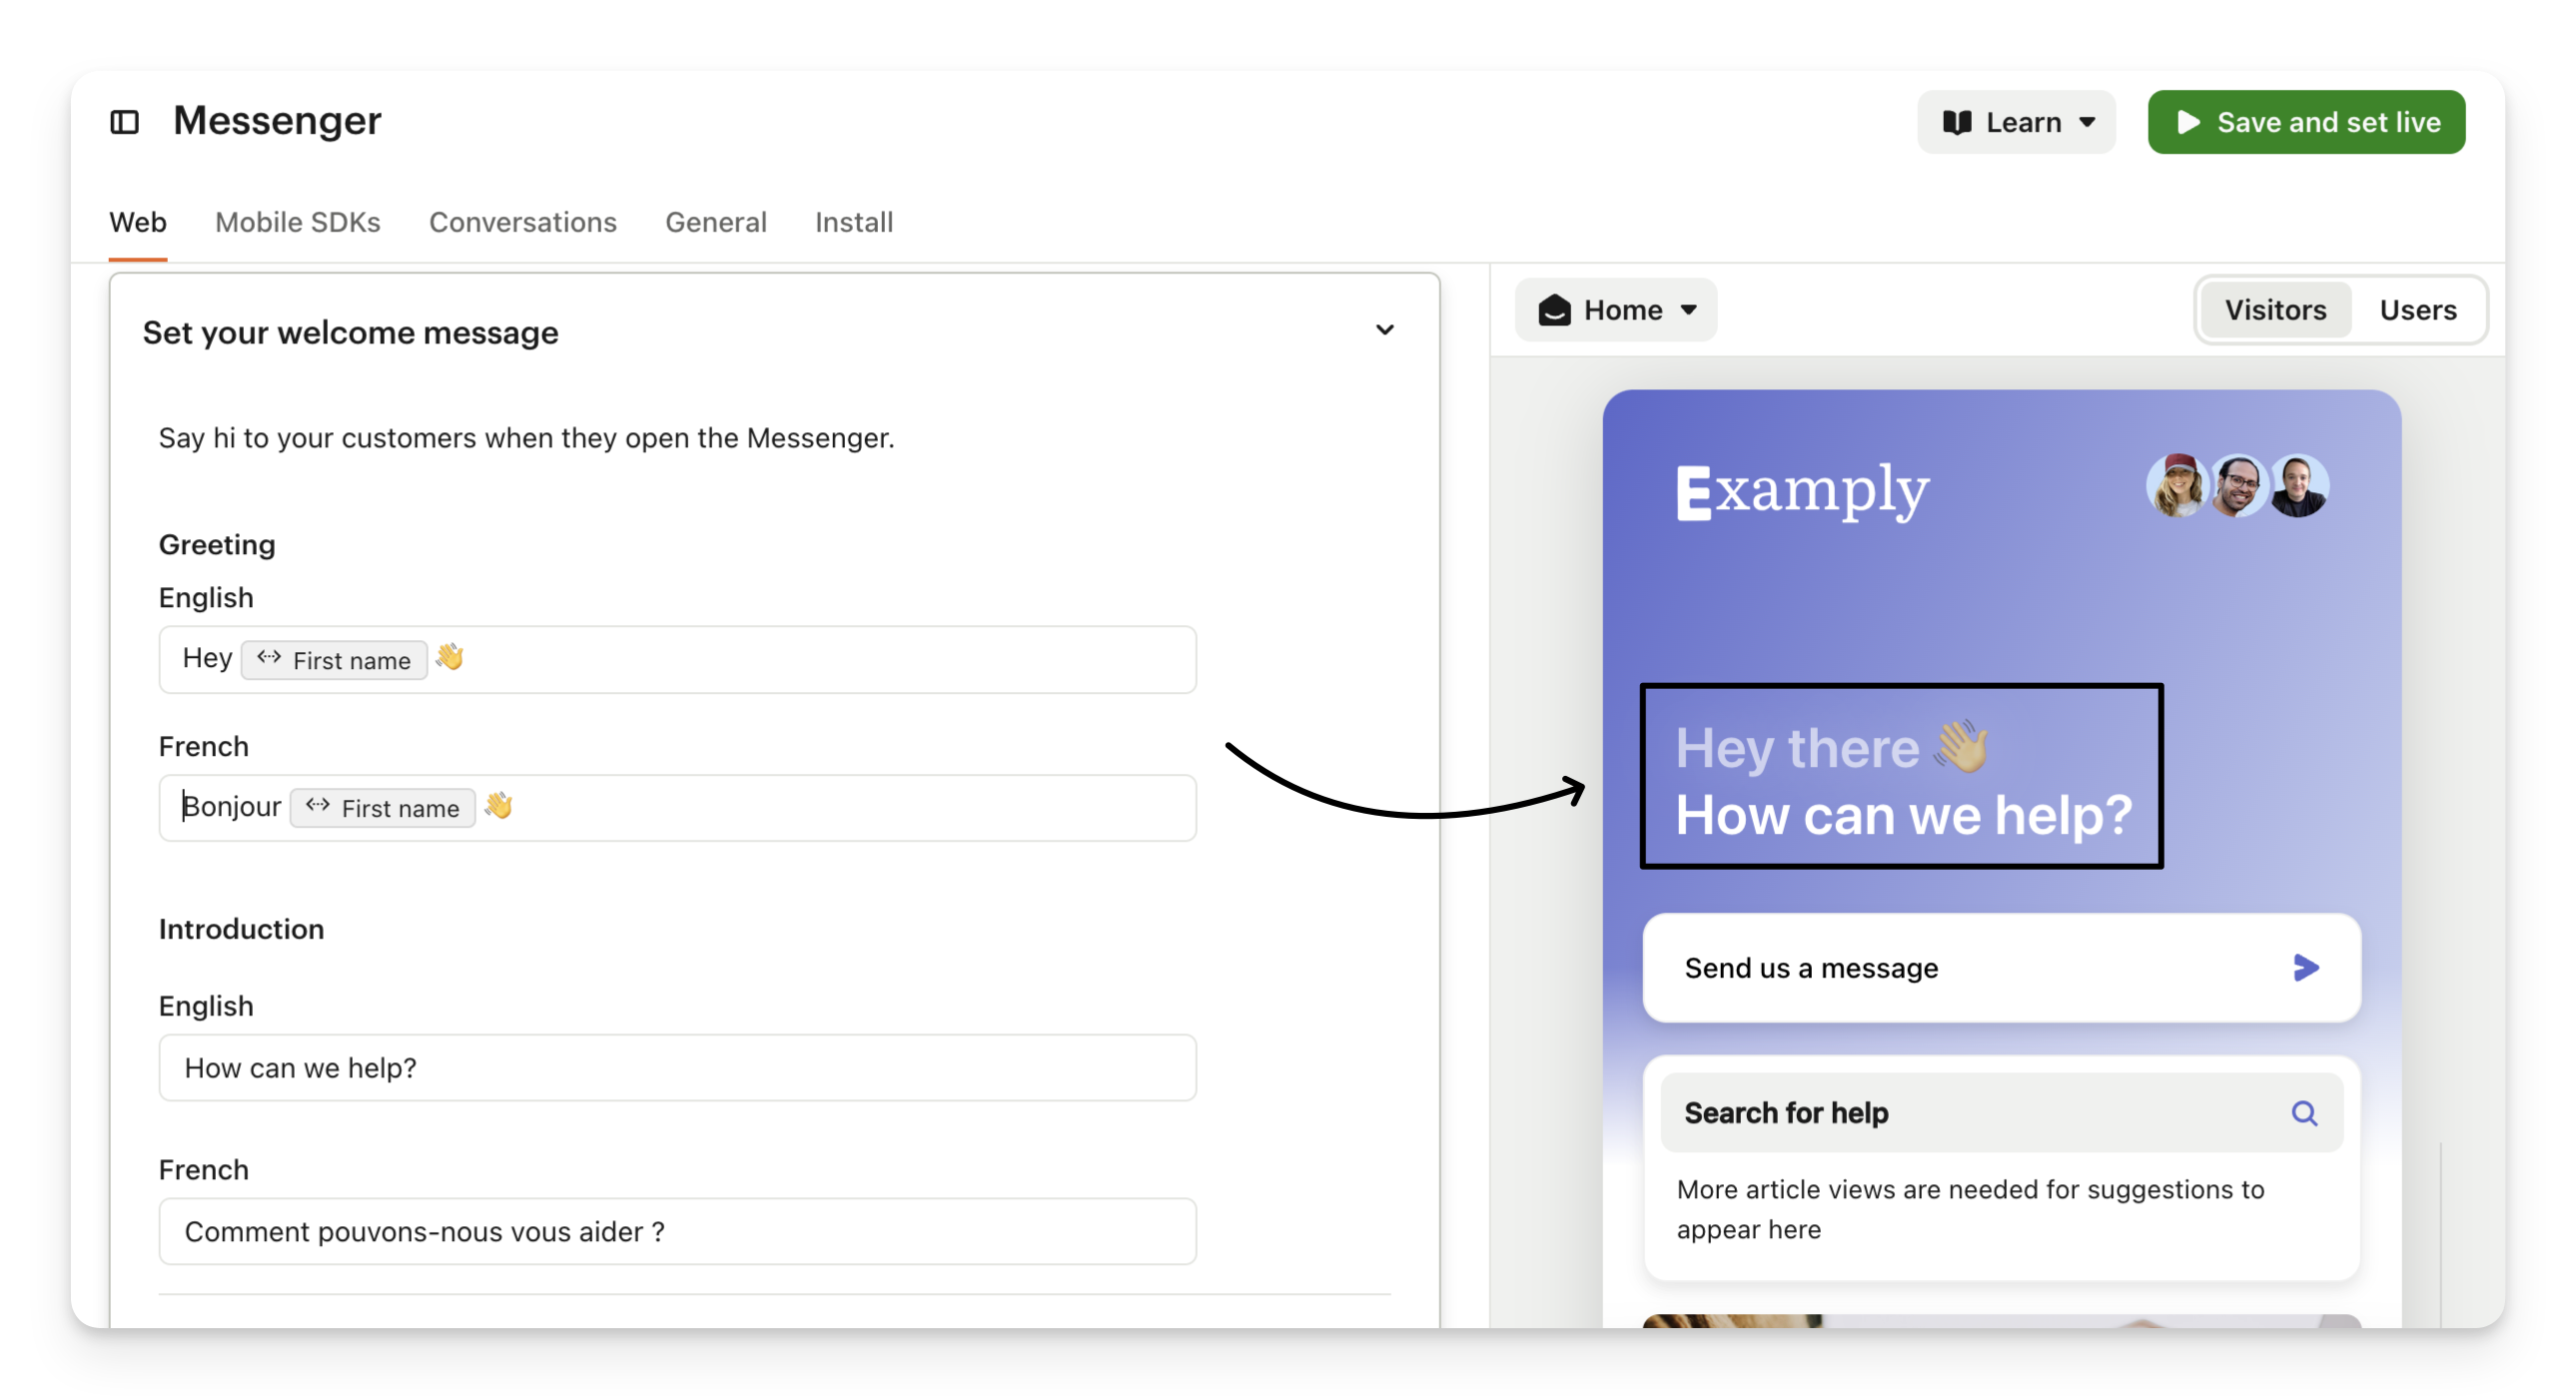Click the French introduction input field
This screenshot has height=1399, width=2576.
click(677, 1231)
